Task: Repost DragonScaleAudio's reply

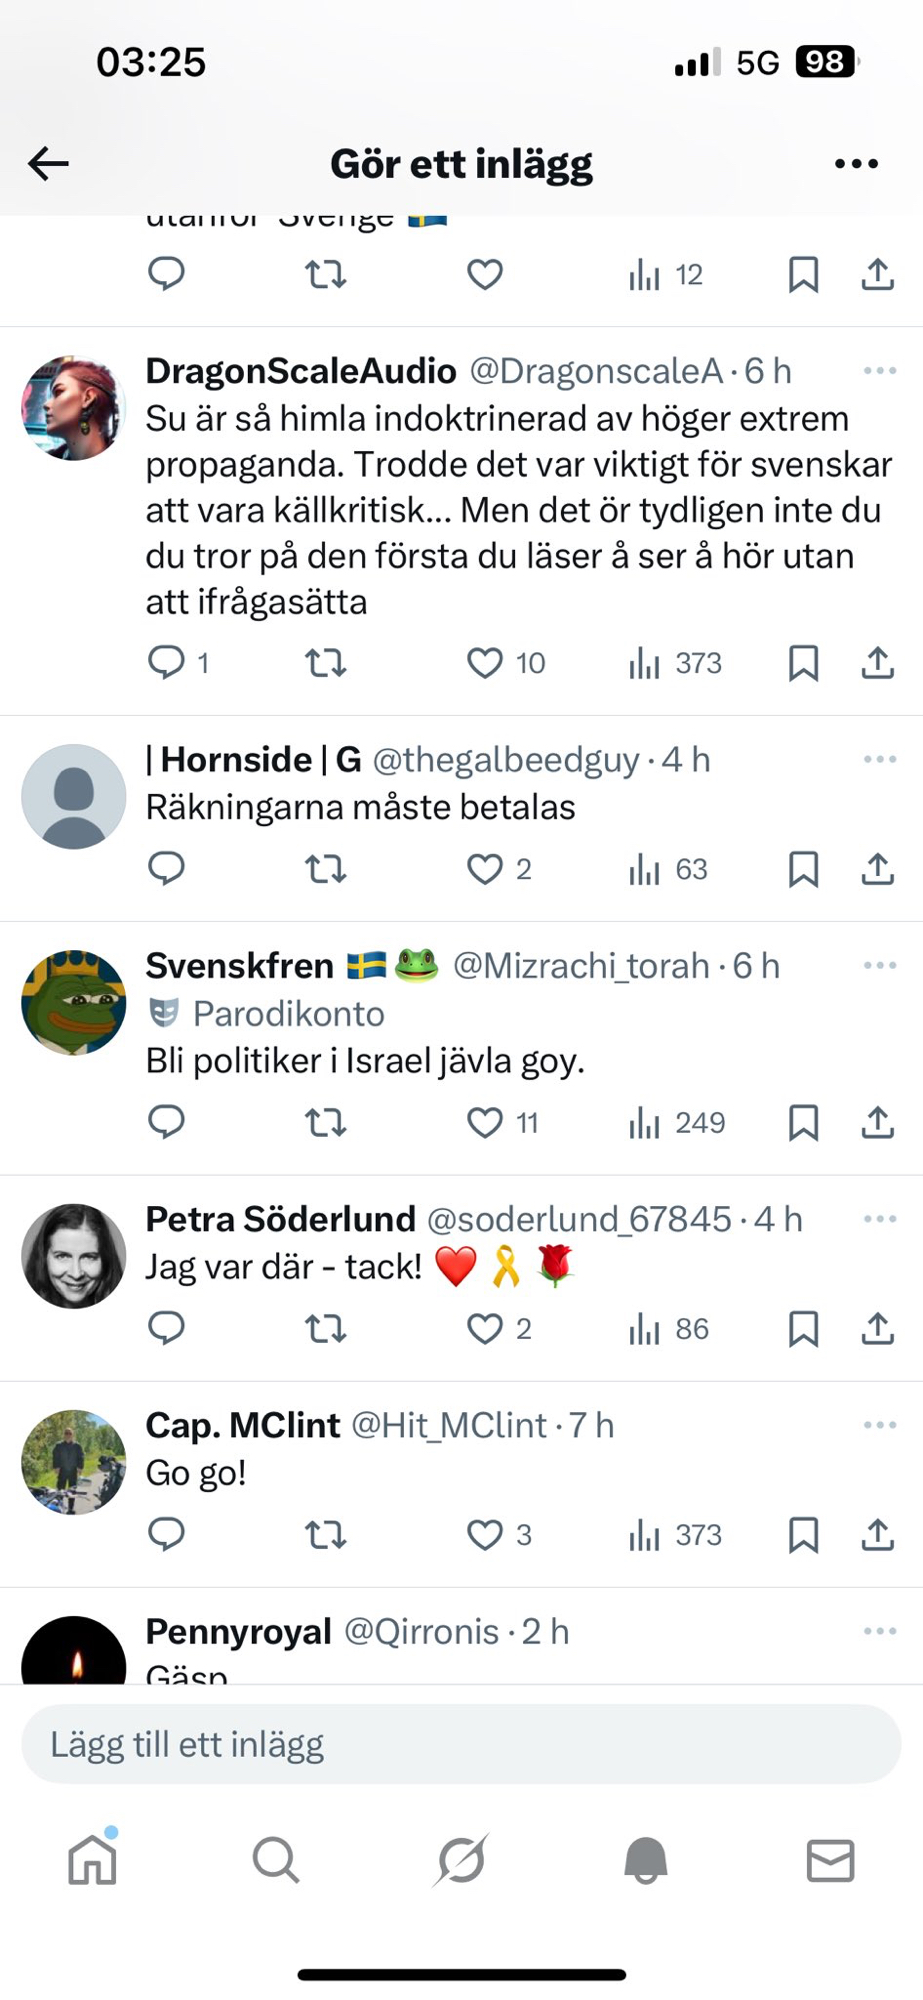Action: [x=325, y=663]
